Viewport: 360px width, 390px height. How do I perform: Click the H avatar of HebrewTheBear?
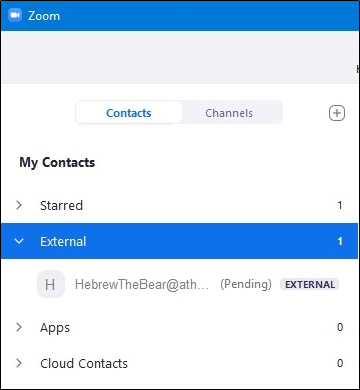(x=50, y=284)
